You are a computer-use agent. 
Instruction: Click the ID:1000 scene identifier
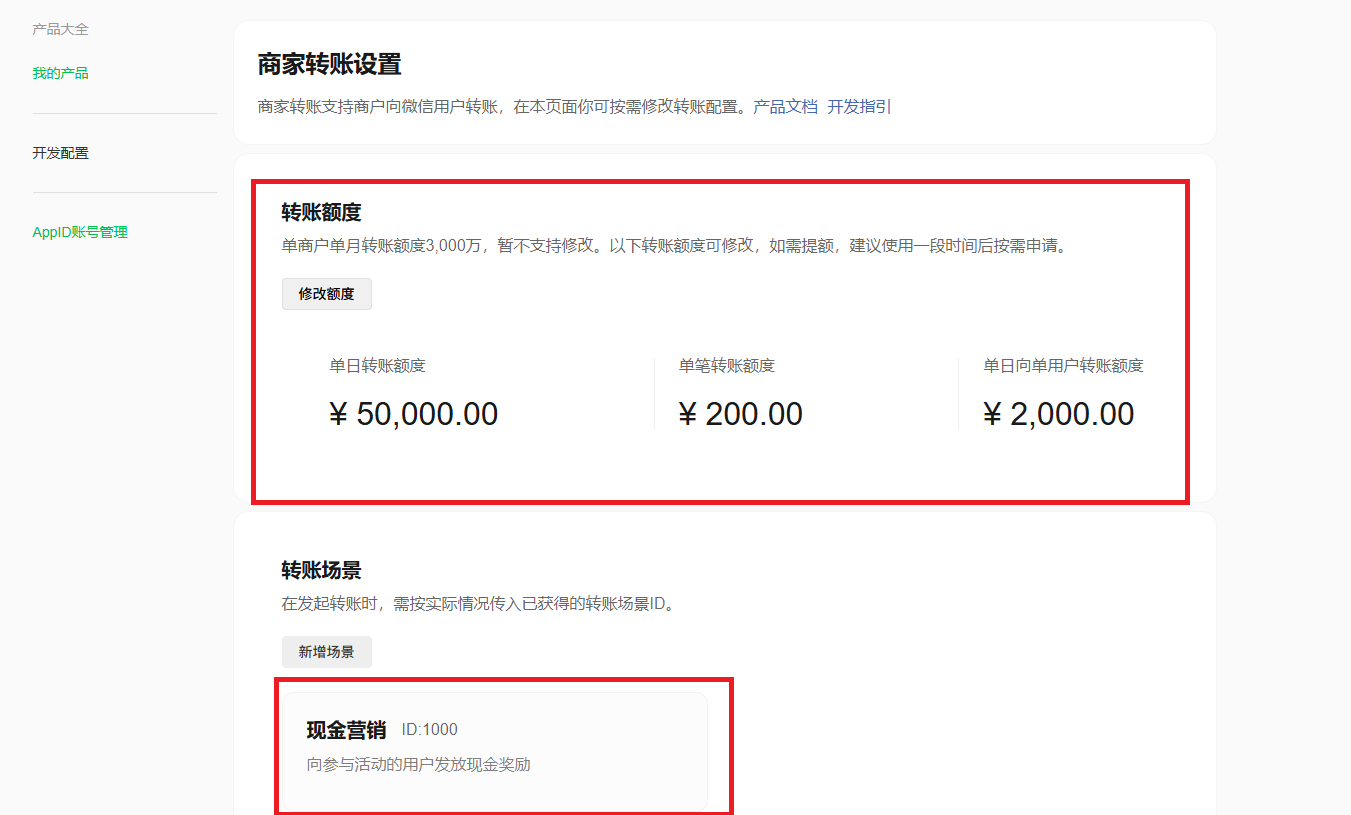click(429, 730)
